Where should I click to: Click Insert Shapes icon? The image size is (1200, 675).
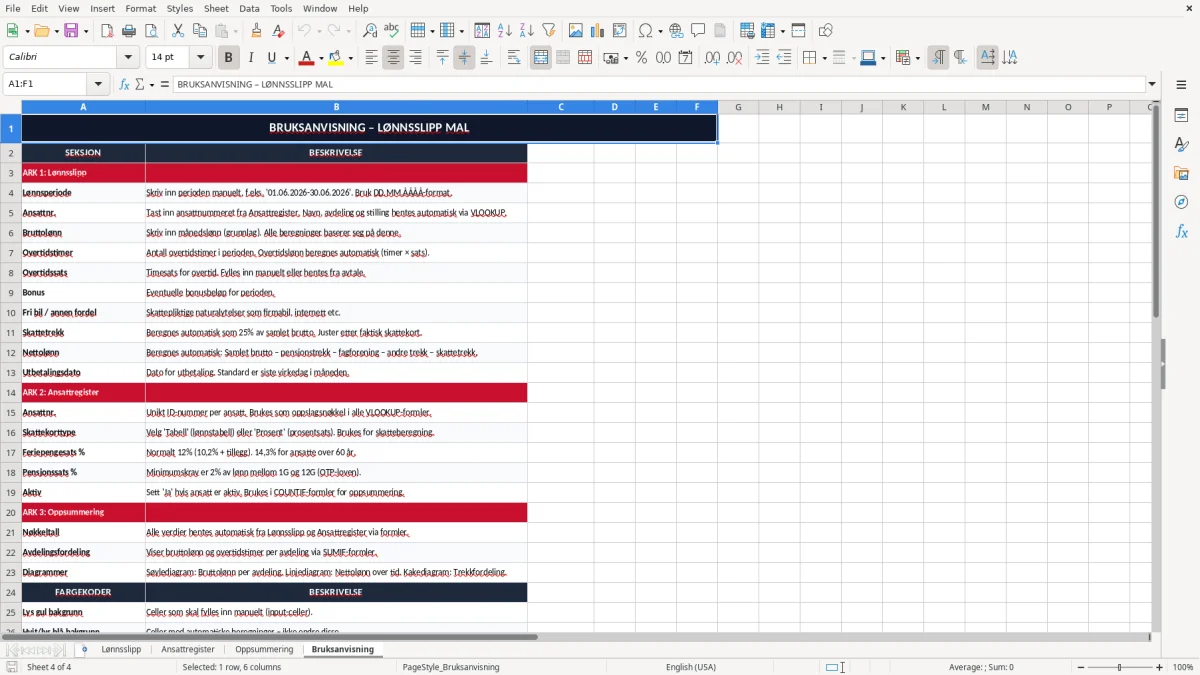825,31
